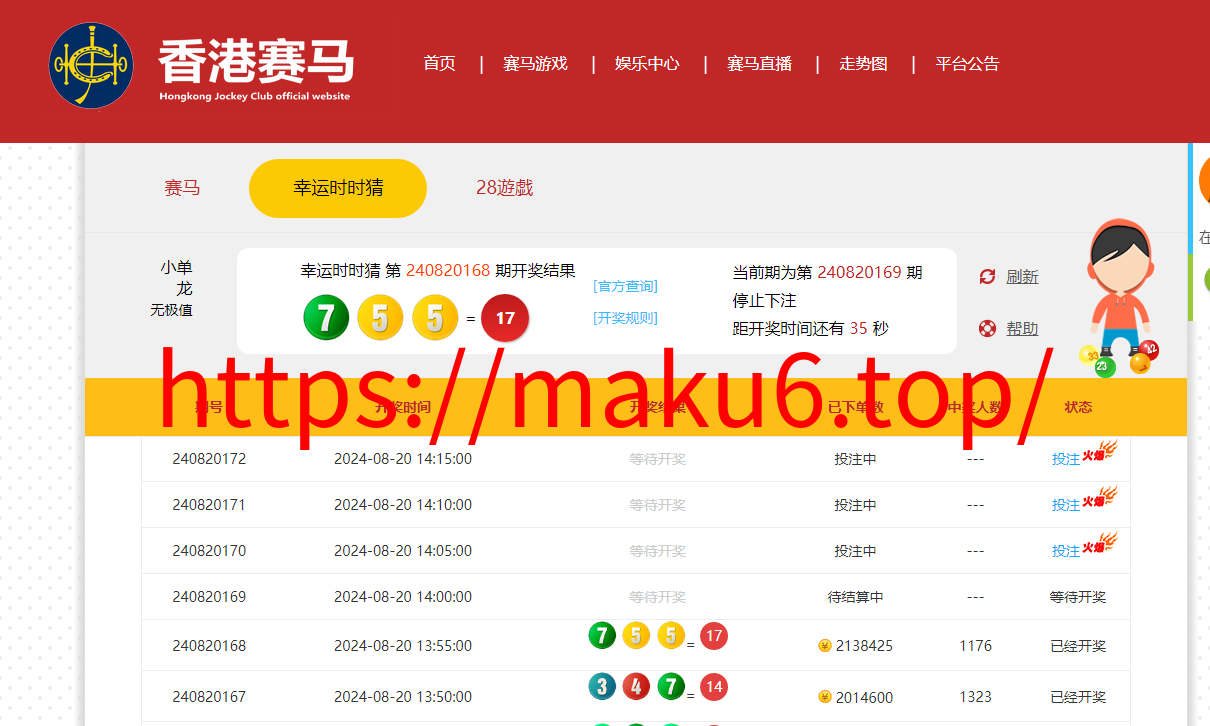Click the green 7 ball in latest result
The width and height of the screenshot is (1210, 726).
click(x=326, y=318)
